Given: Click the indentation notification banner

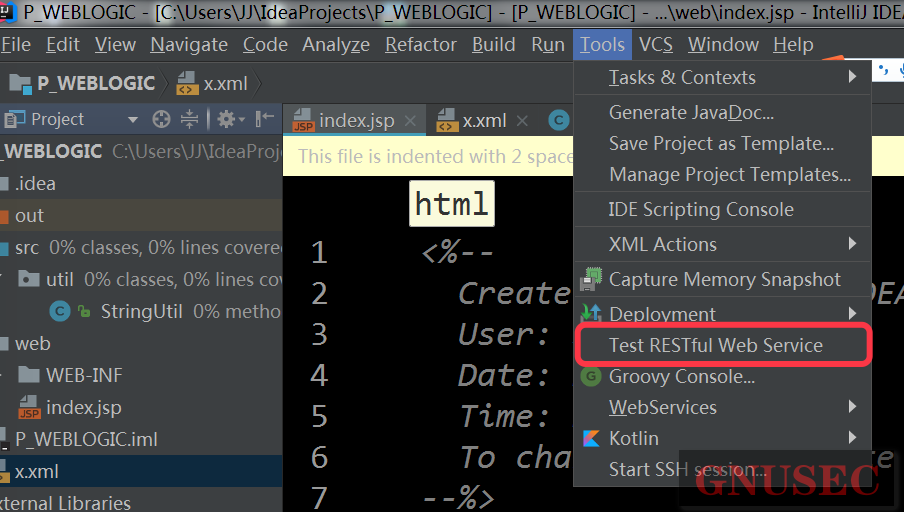Looking at the screenshot, I should pyautogui.click(x=428, y=156).
